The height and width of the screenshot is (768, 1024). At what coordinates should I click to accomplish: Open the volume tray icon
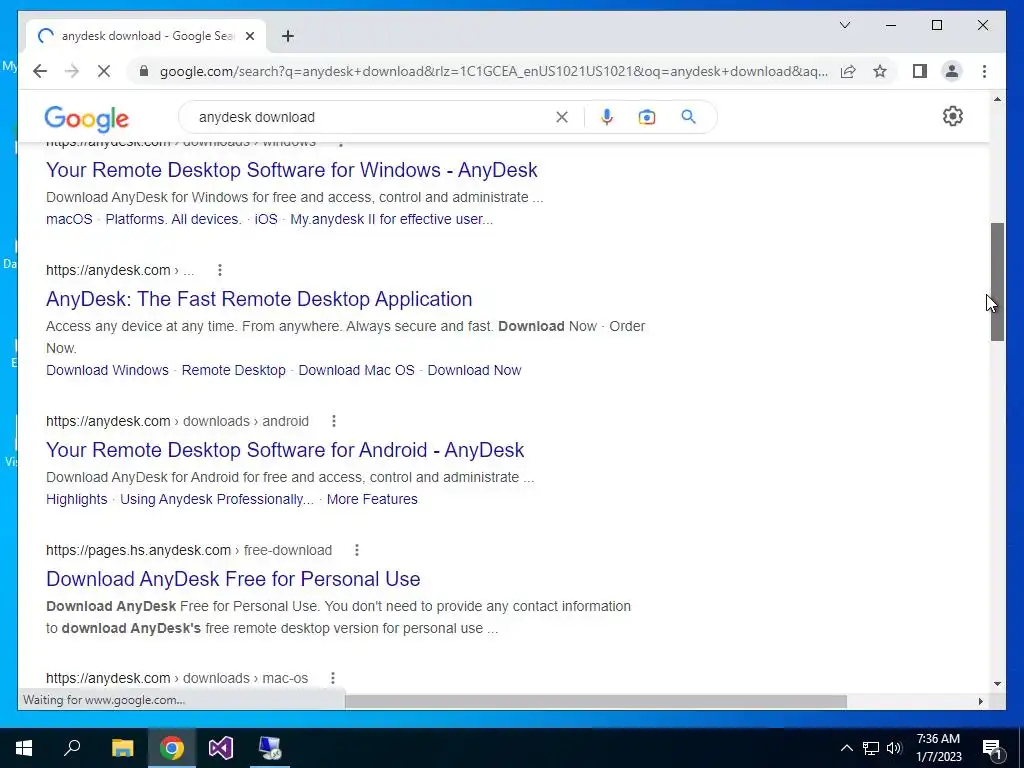pyautogui.click(x=894, y=748)
